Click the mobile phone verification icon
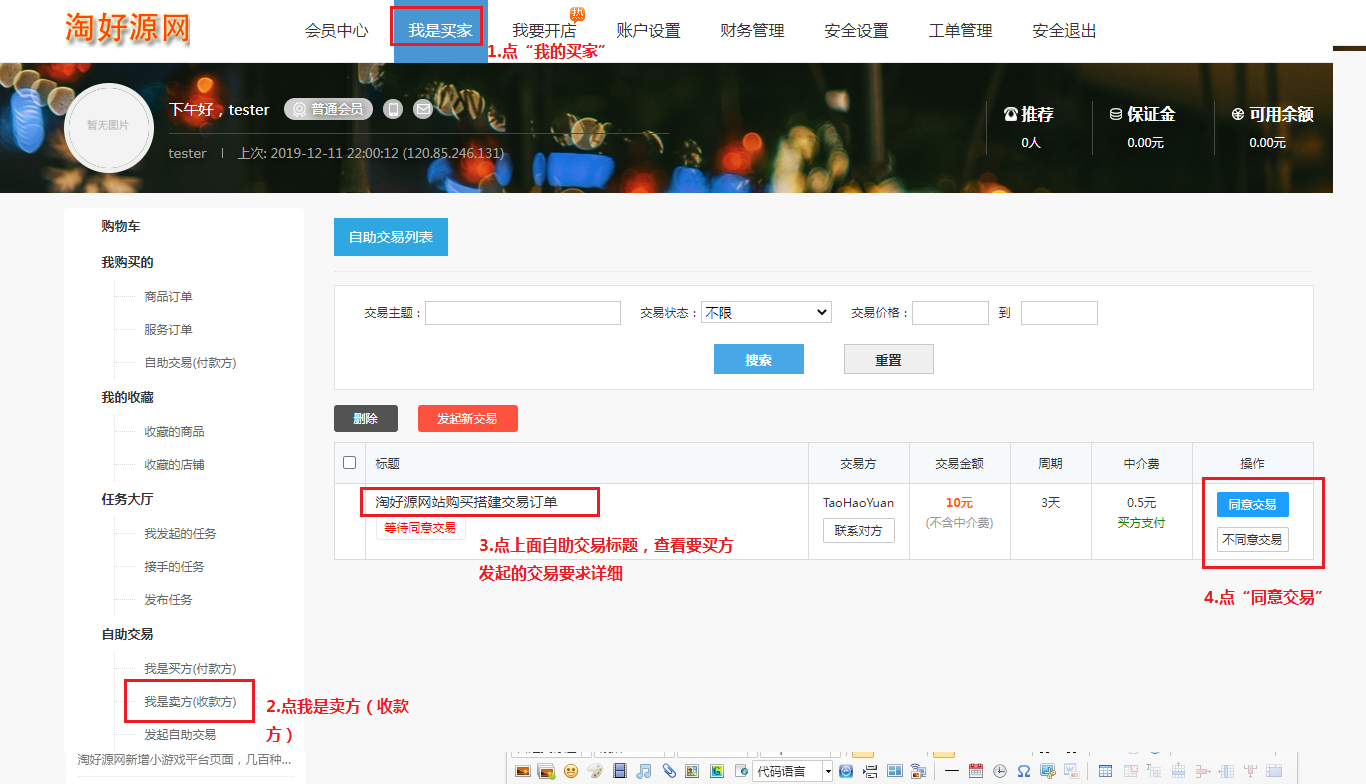The width and height of the screenshot is (1366, 784). [394, 109]
